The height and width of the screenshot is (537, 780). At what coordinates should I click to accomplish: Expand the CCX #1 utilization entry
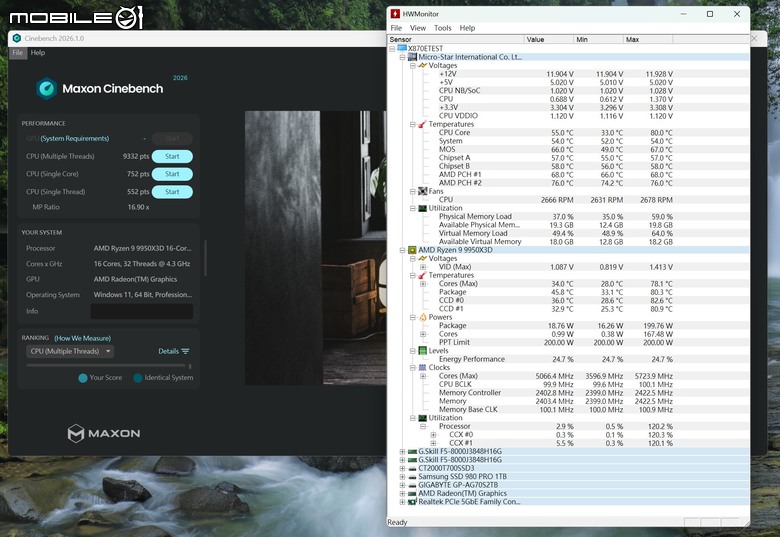point(433,443)
